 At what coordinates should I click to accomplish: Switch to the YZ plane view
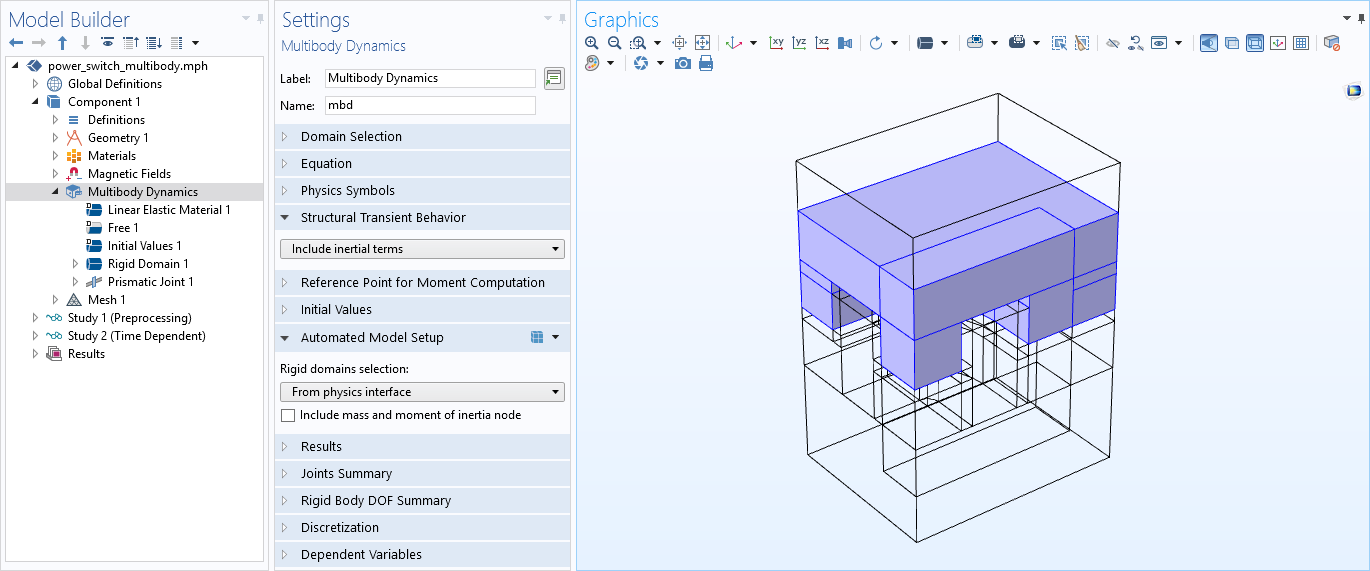[799, 43]
